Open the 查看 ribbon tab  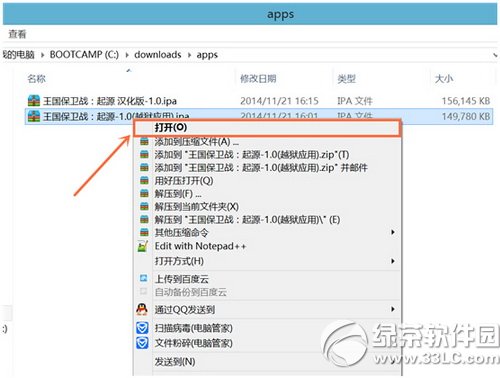coord(17,34)
